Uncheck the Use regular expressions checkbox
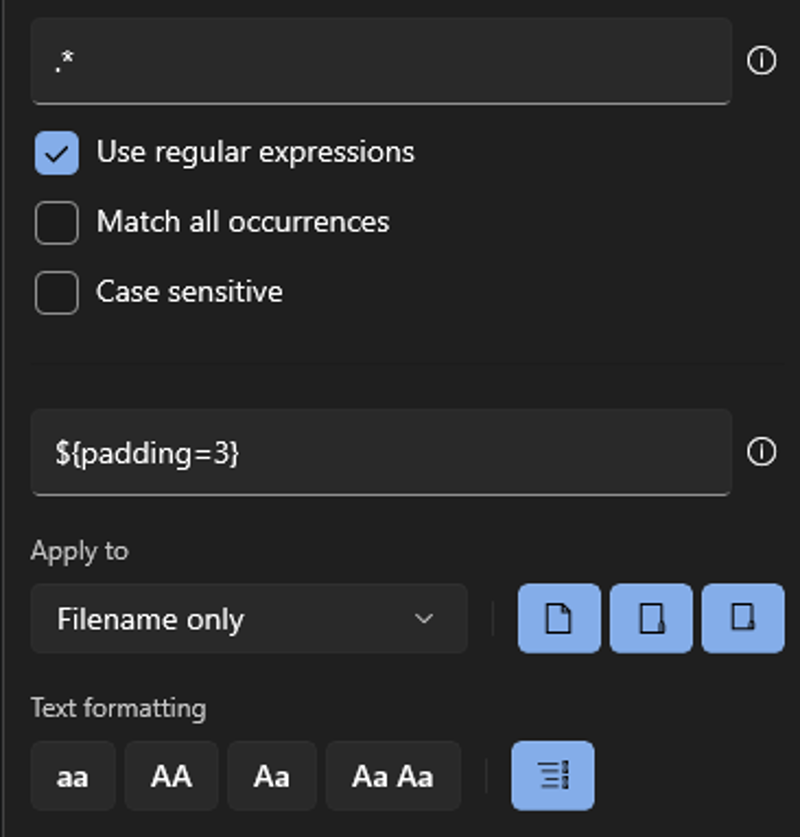 click(x=57, y=153)
